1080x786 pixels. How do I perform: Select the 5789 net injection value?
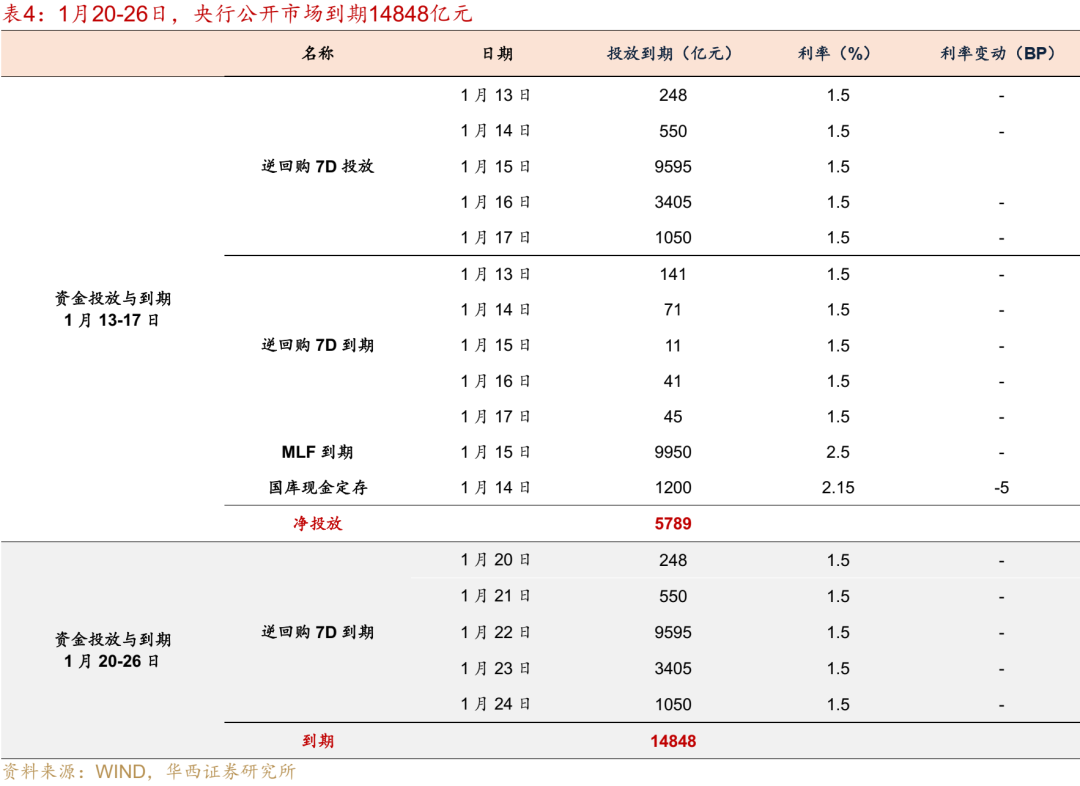point(672,523)
